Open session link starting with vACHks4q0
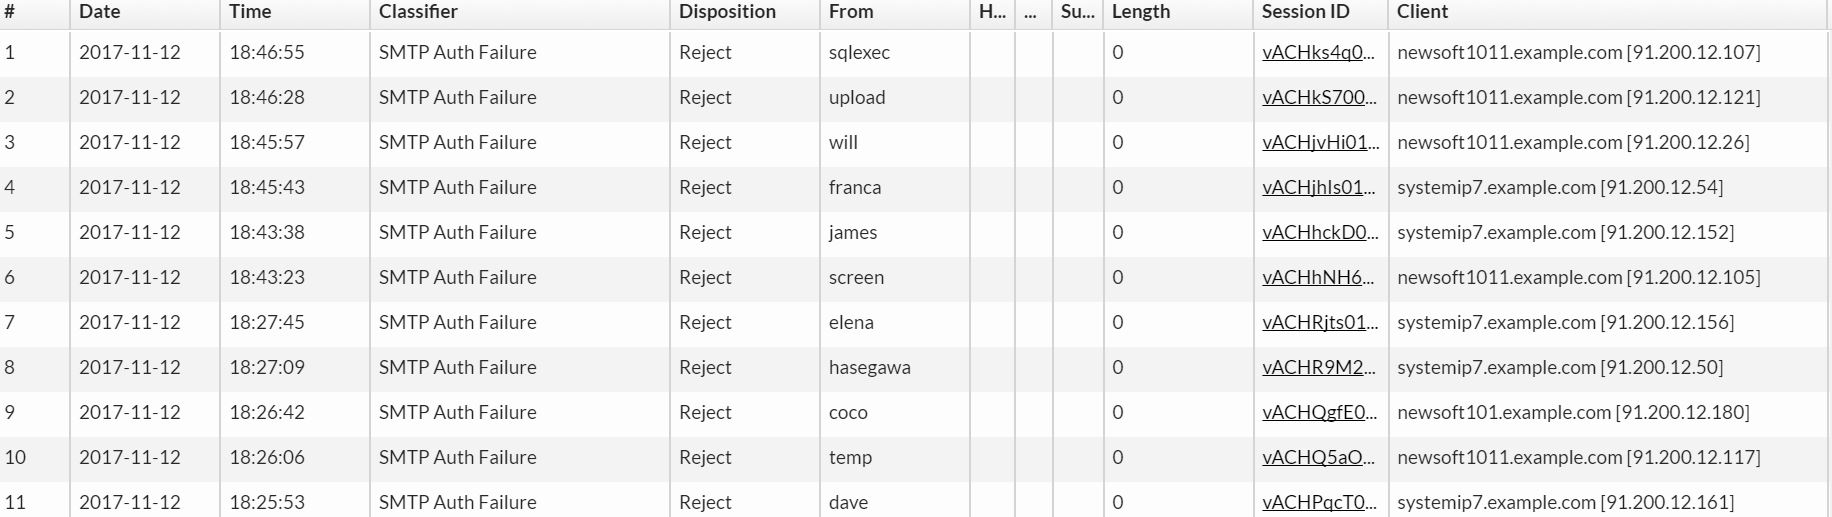The width and height of the screenshot is (1832, 517). pyautogui.click(x=1318, y=53)
